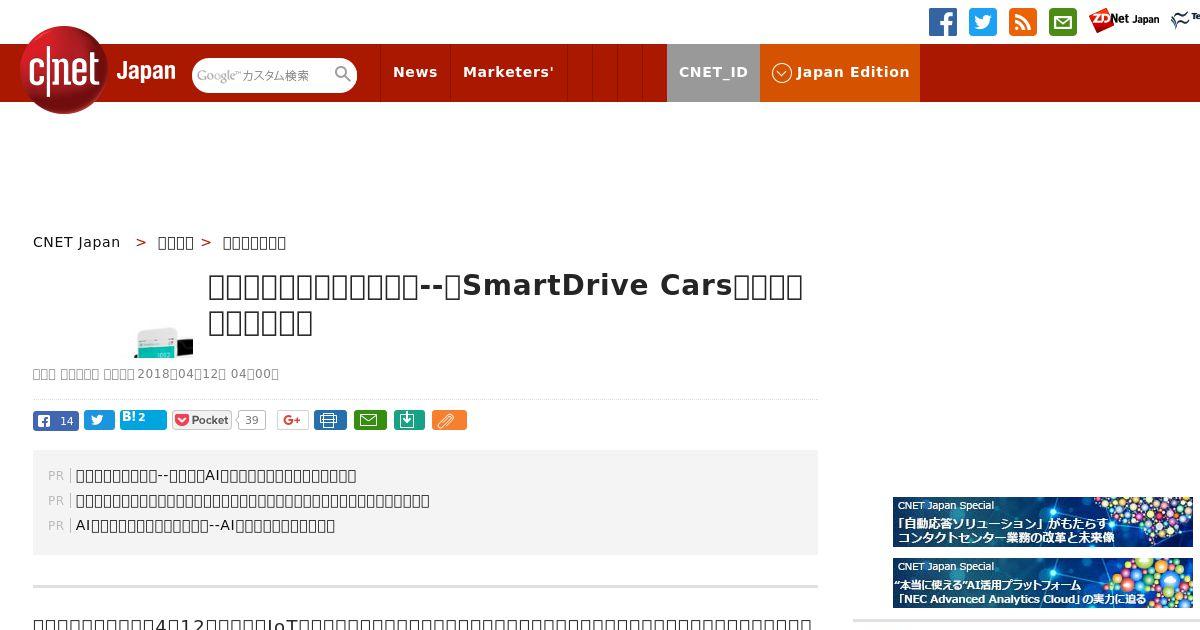The height and width of the screenshot is (630, 1200).
Task: Open the News menu item
Action: [x=415, y=72]
